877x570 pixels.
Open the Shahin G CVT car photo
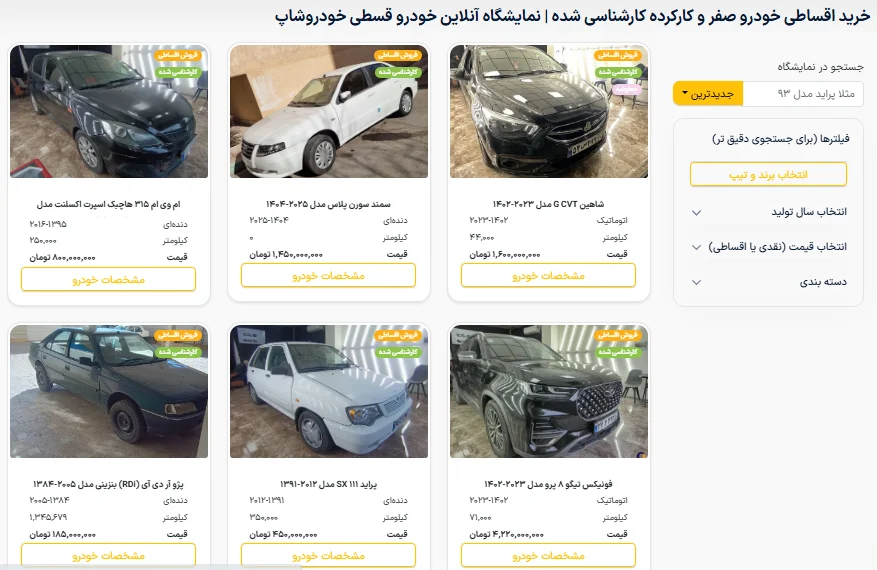(x=549, y=111)
